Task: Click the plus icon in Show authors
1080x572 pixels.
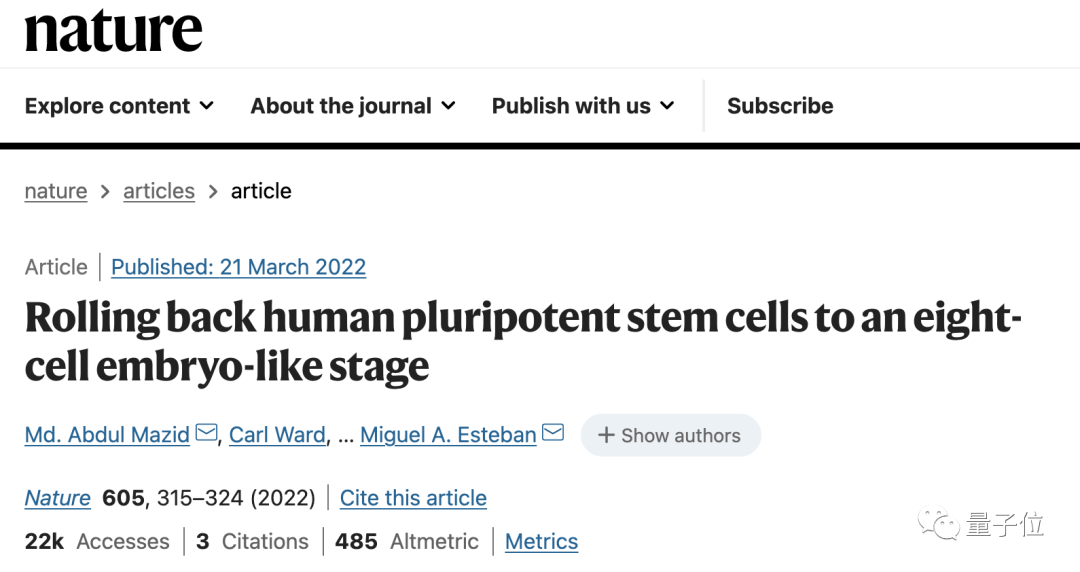Action: point(606,435)
